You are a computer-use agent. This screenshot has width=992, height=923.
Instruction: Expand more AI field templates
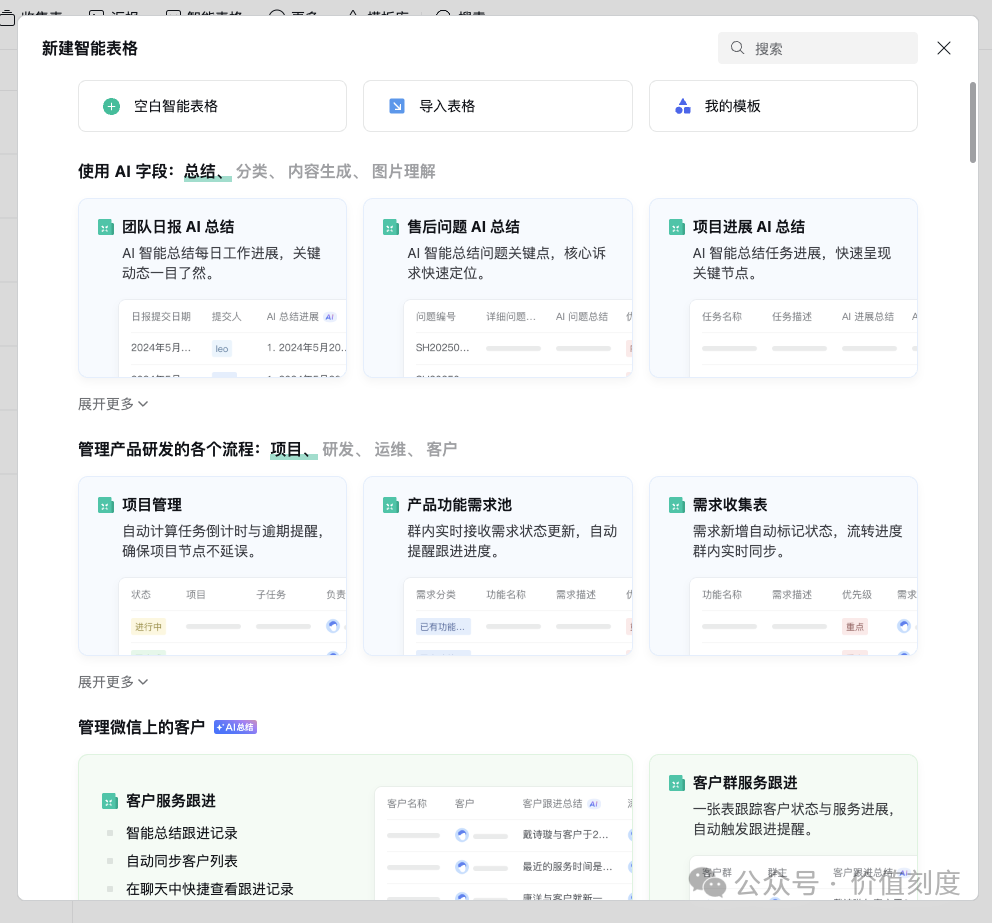[x=113, y=404]
